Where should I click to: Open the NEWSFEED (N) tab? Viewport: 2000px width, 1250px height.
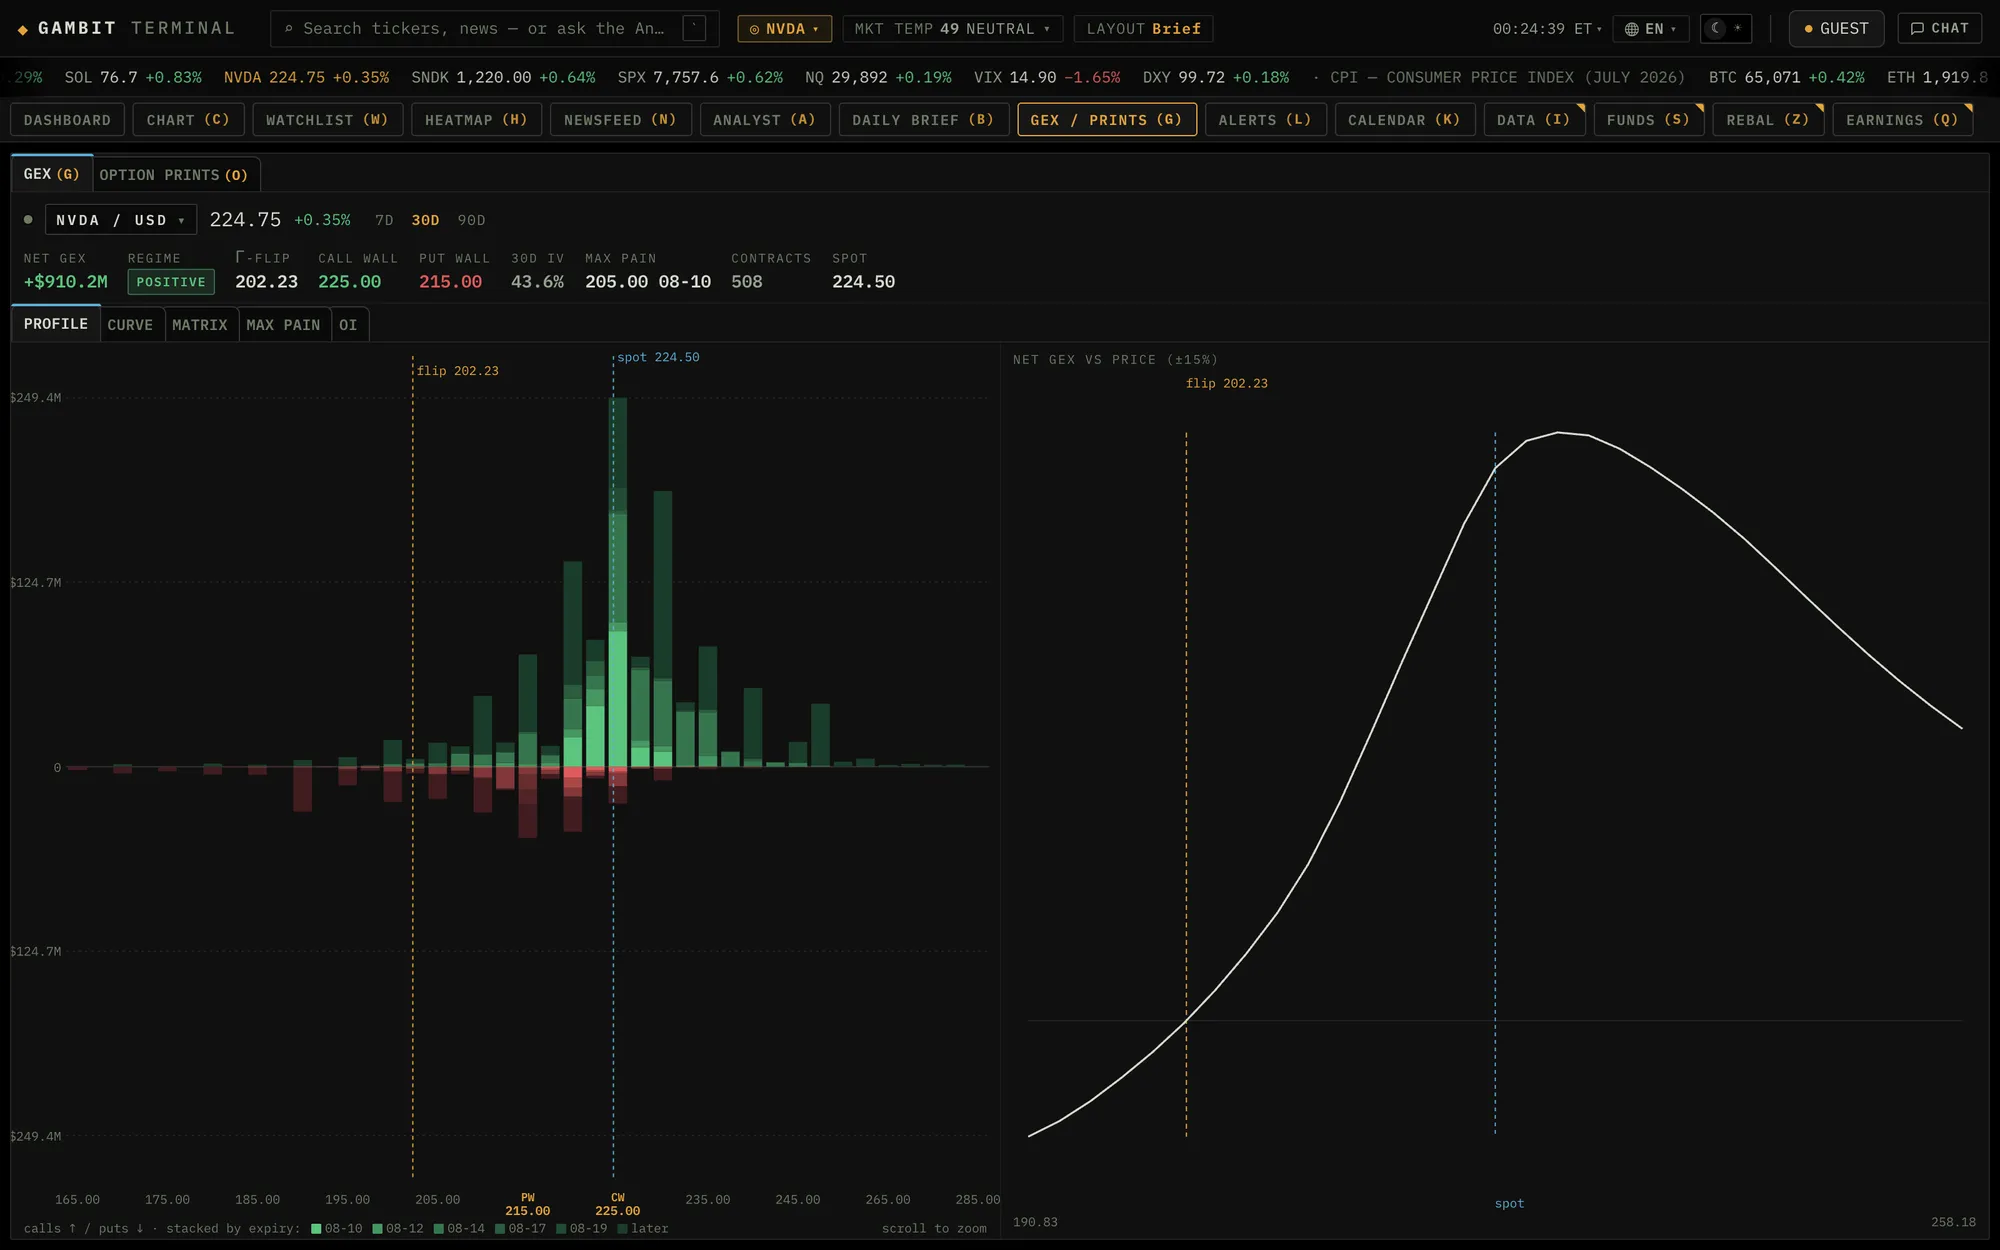coord(620,120)
